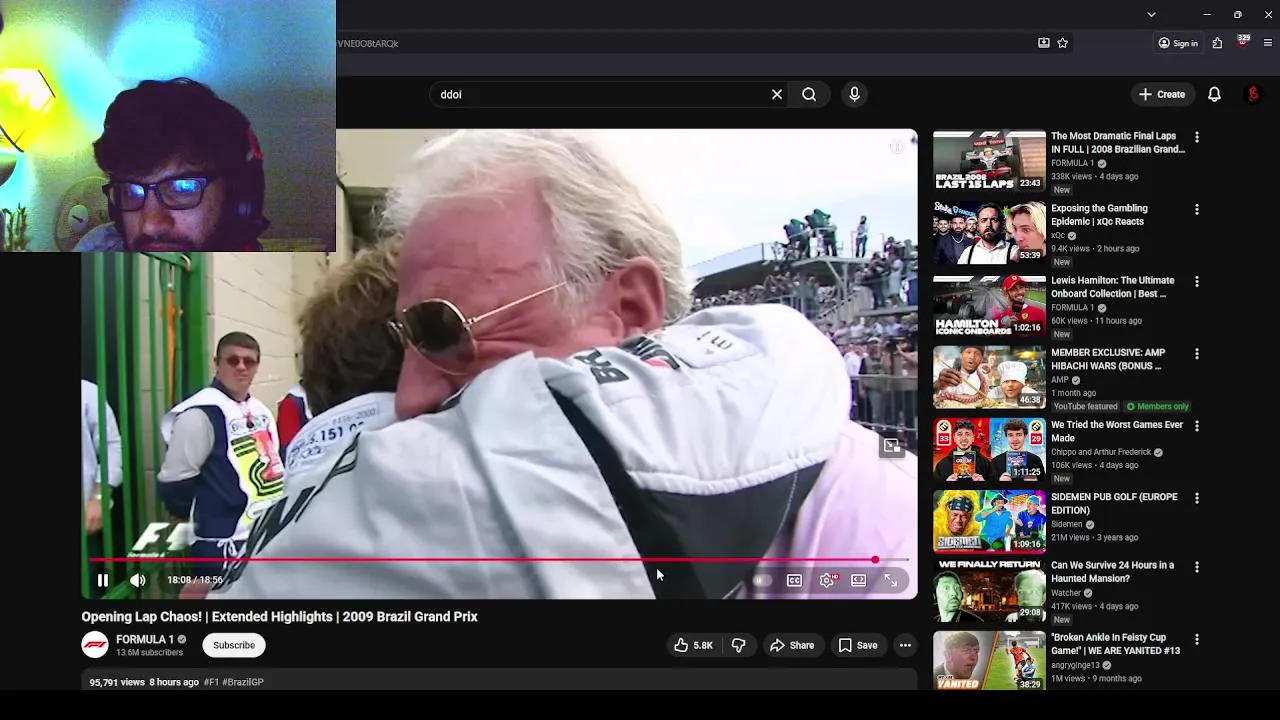Image resolution: width=1280 pixels, height=720 pixels.
Task: Click browser install app icon
Action: (1044, 43)
